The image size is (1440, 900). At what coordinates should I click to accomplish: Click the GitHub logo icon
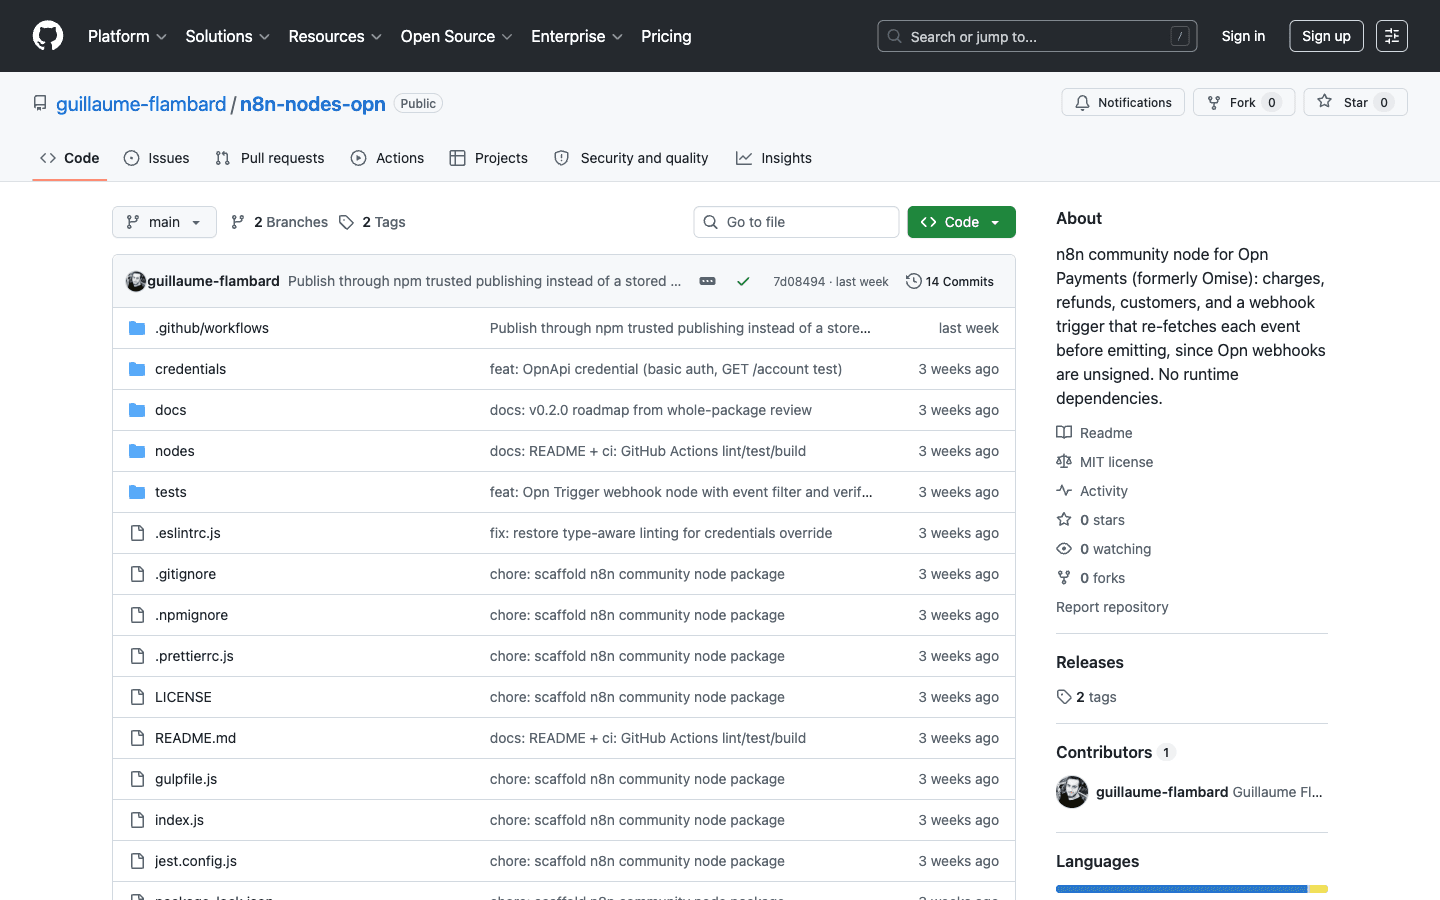[48, 36]
